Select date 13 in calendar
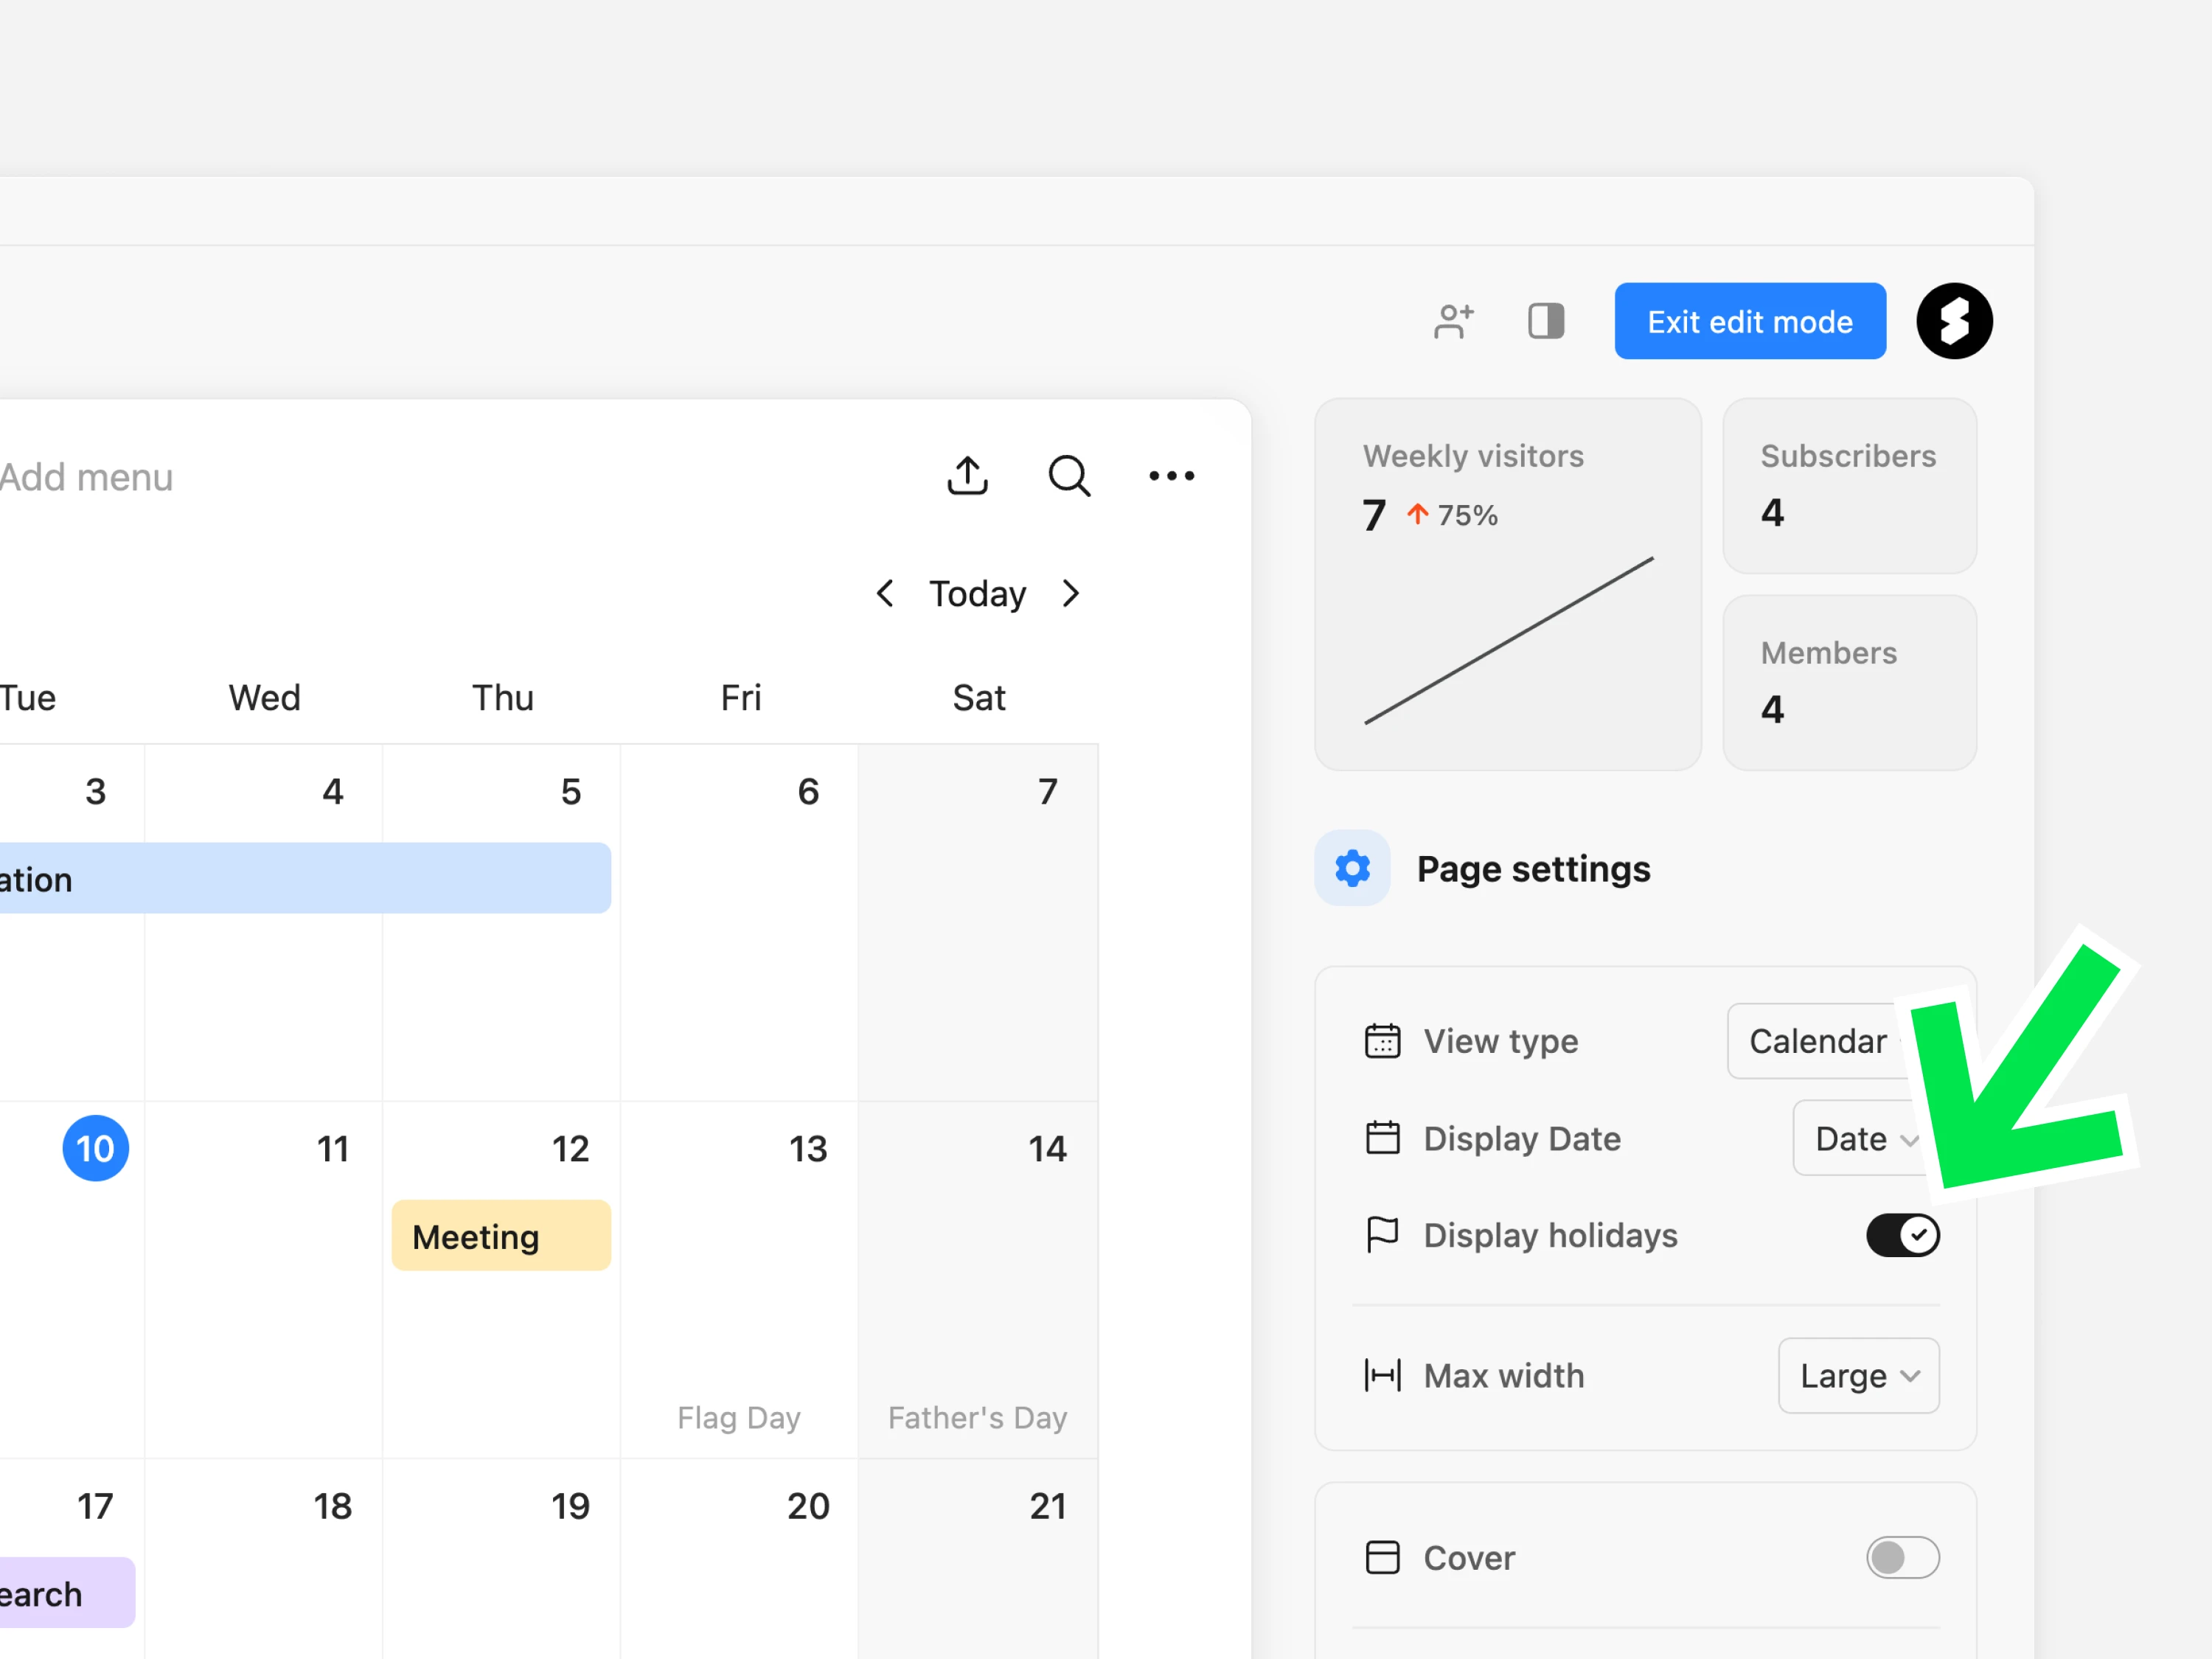The image size is (2212, 1659). click(808, 1148)
